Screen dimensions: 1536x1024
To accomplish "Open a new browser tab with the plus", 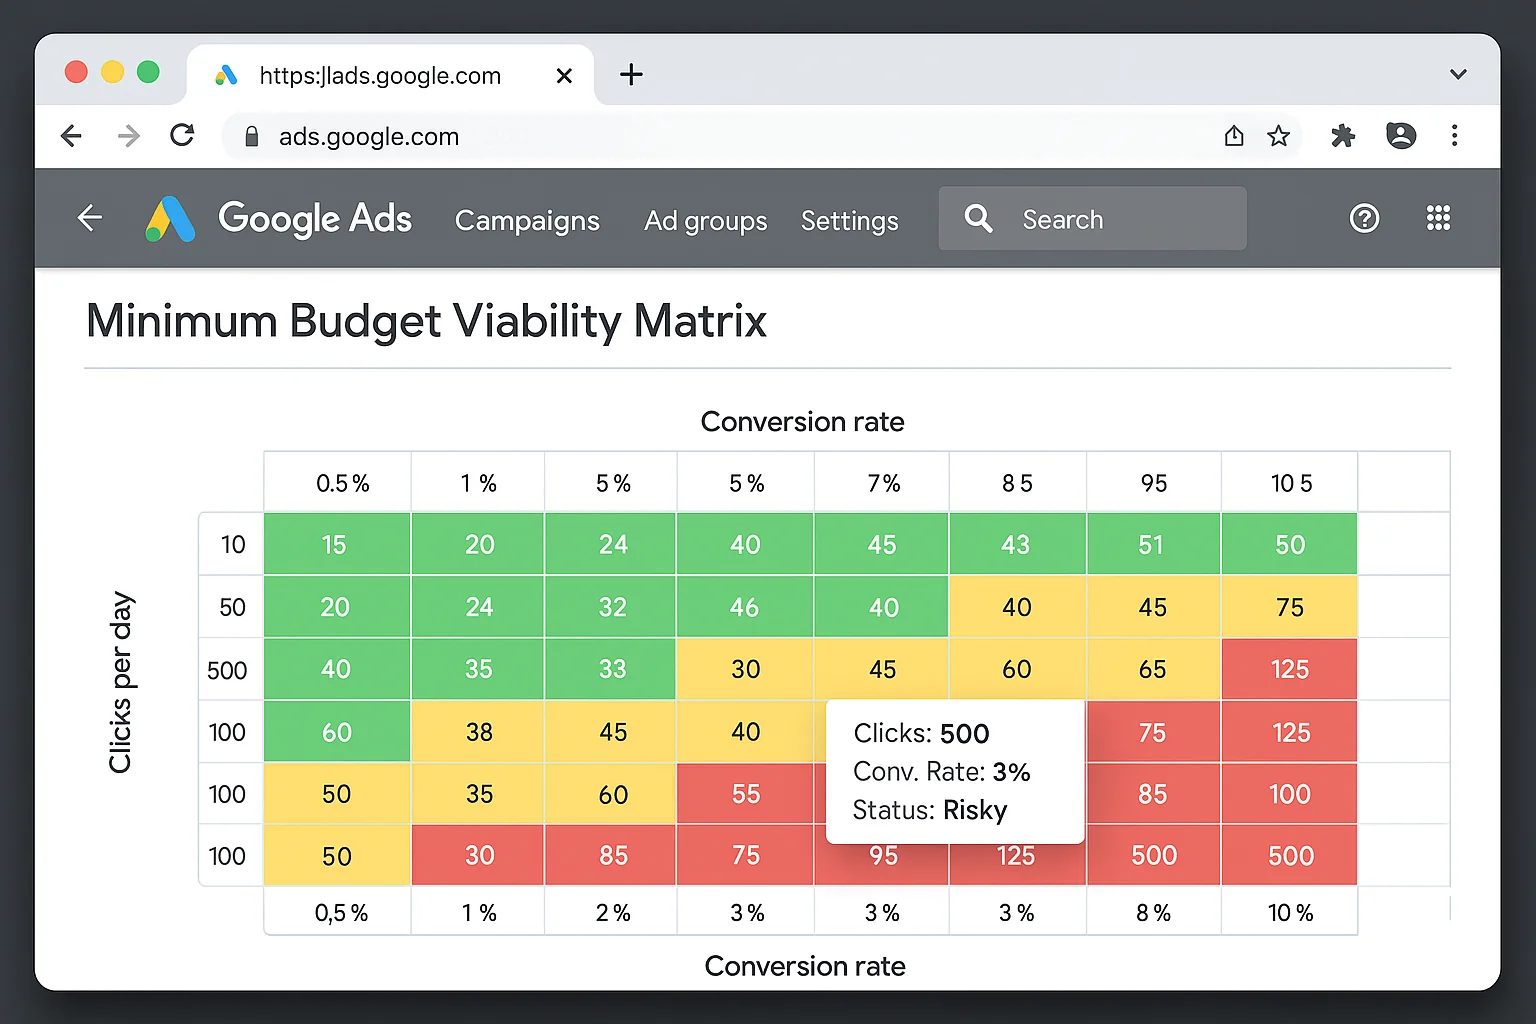I will (x=631, y=74).
